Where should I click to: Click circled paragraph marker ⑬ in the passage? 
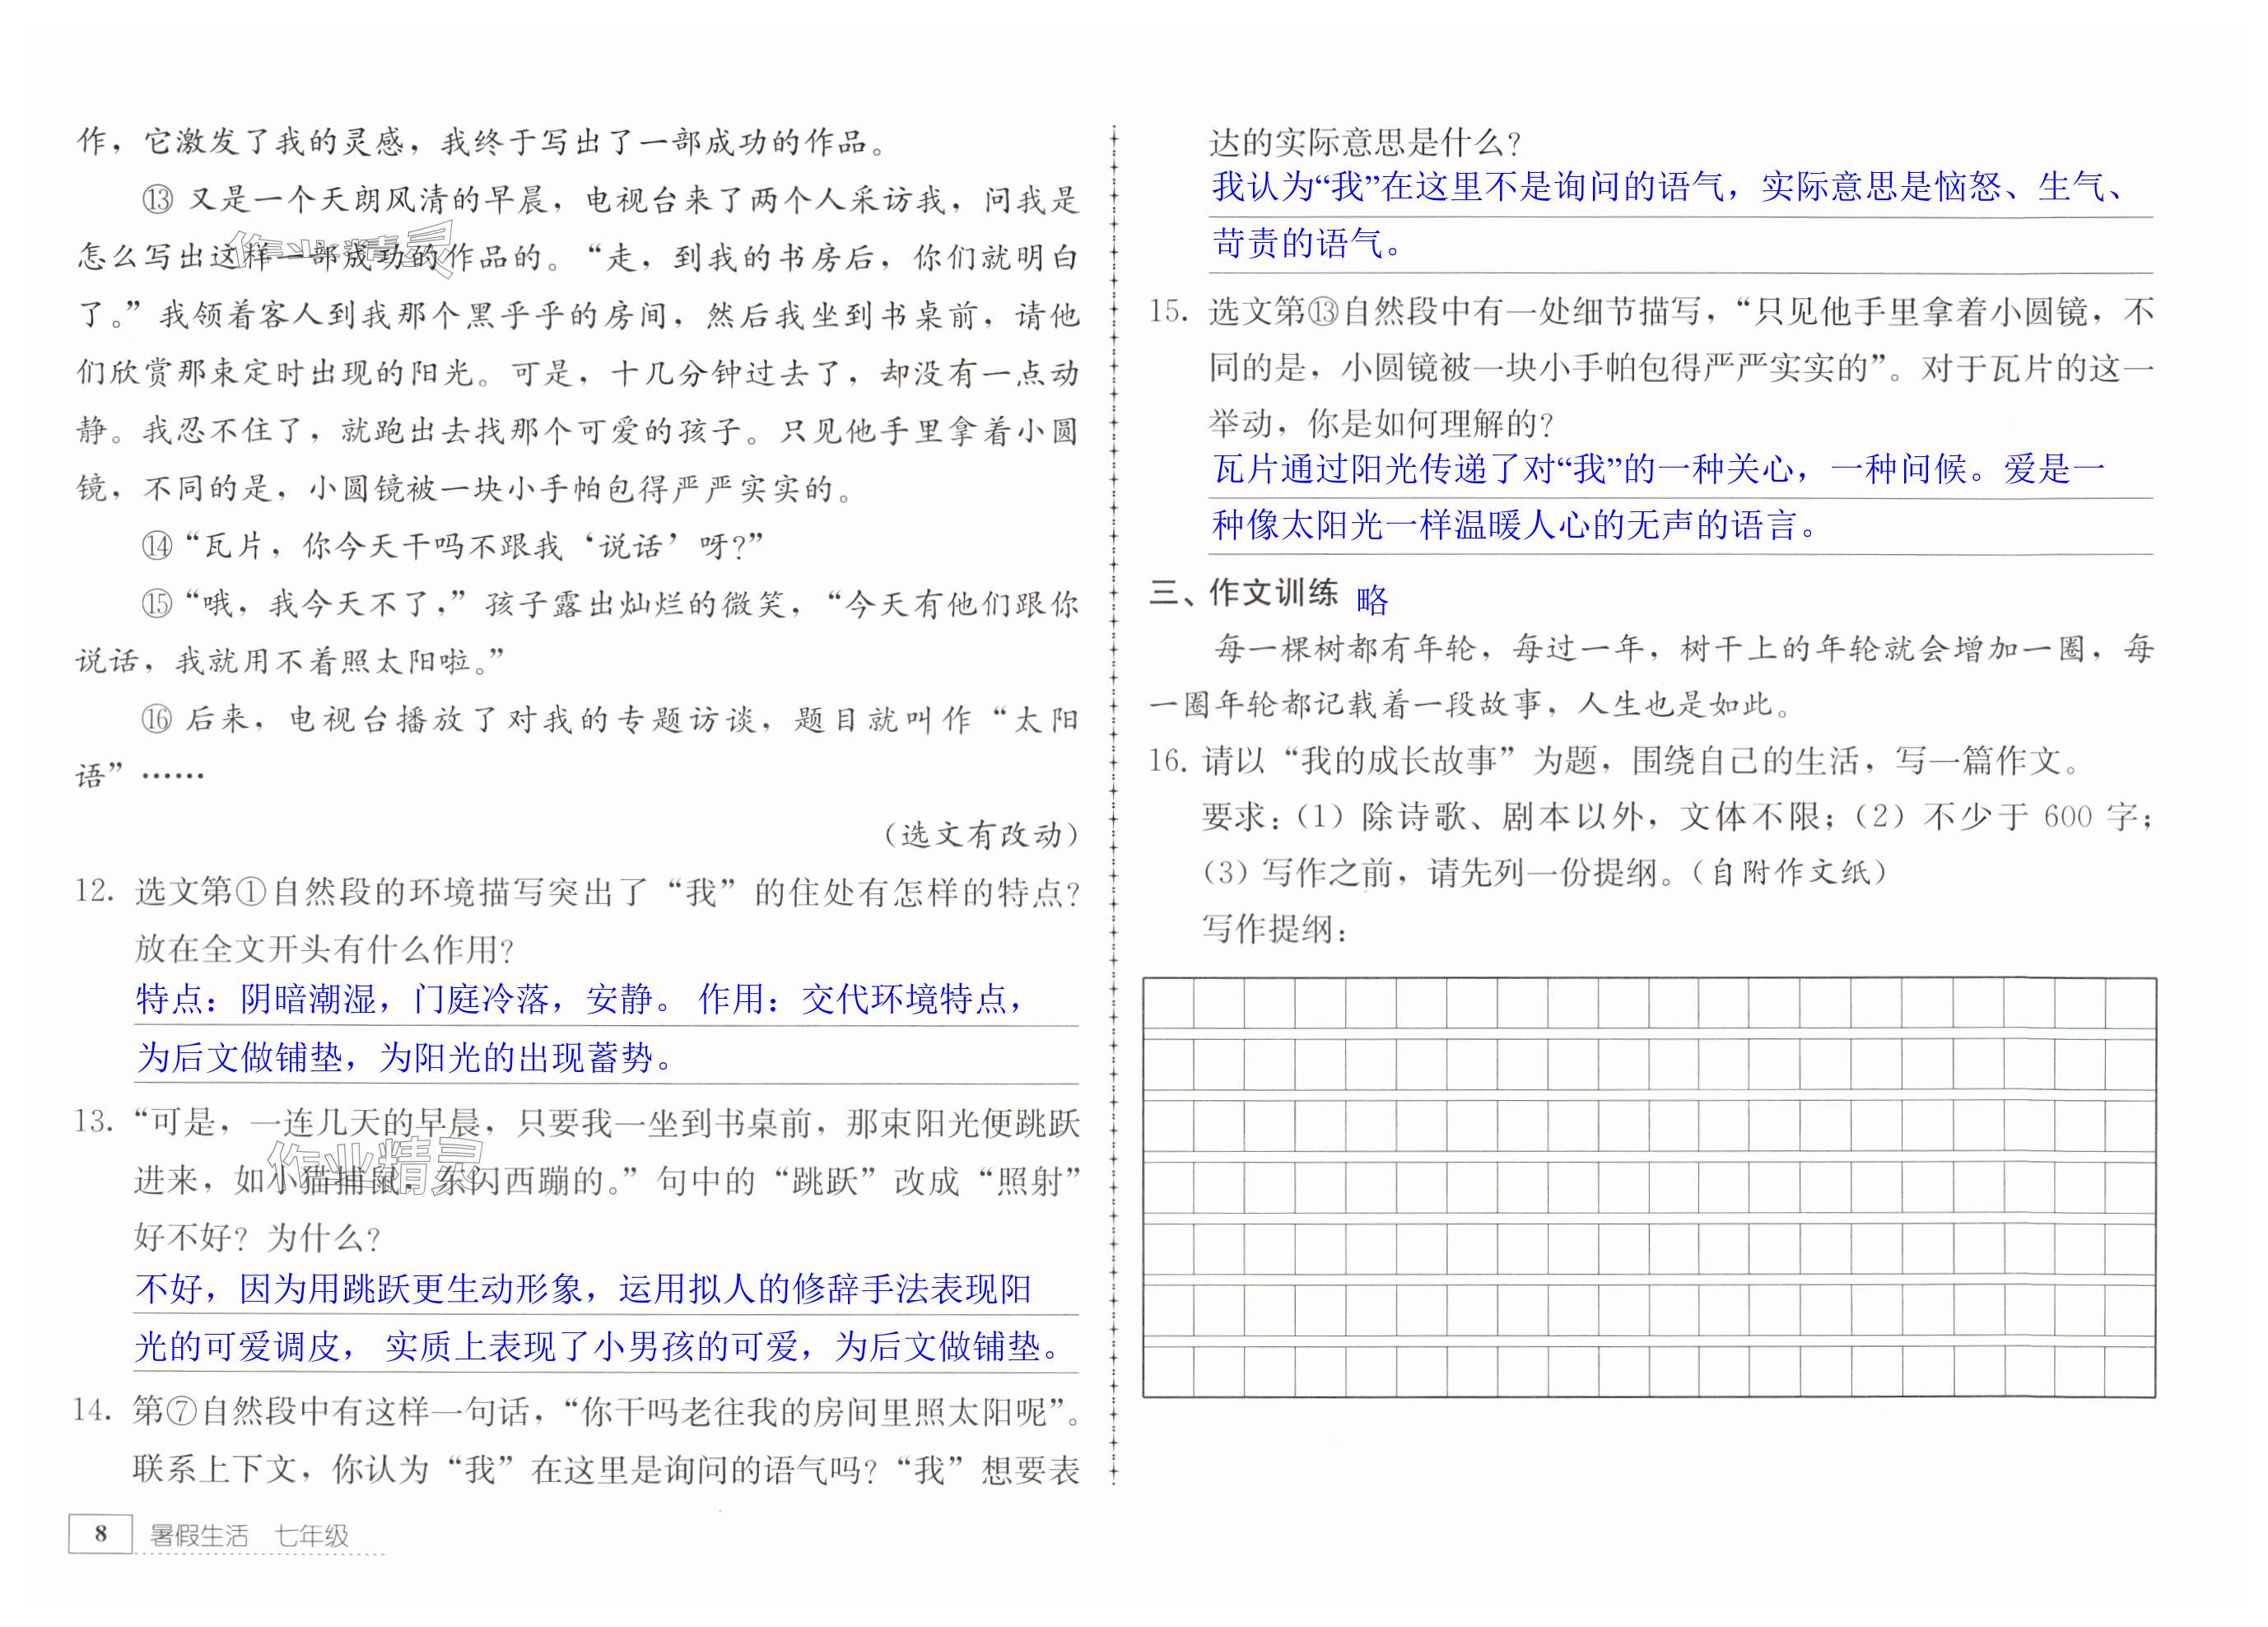point(157,200)
